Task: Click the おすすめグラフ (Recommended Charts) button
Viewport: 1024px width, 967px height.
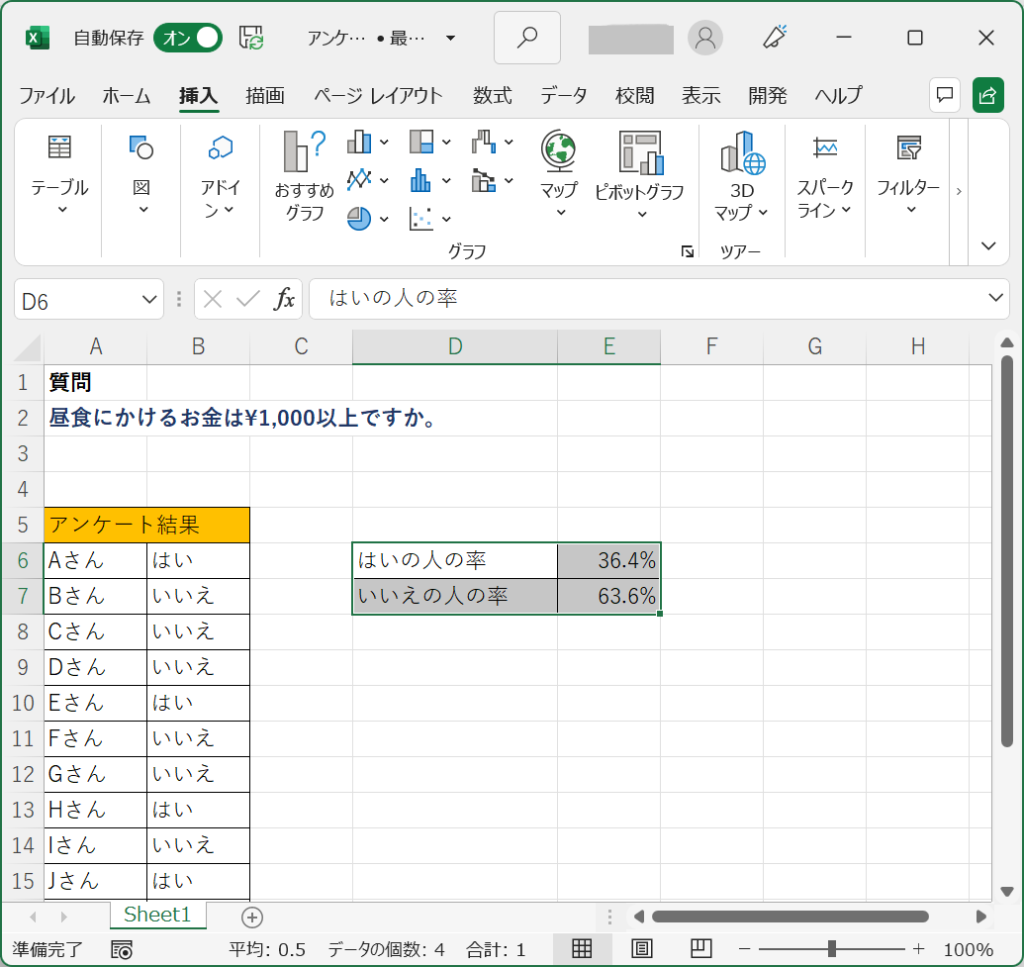Action: 304,175
